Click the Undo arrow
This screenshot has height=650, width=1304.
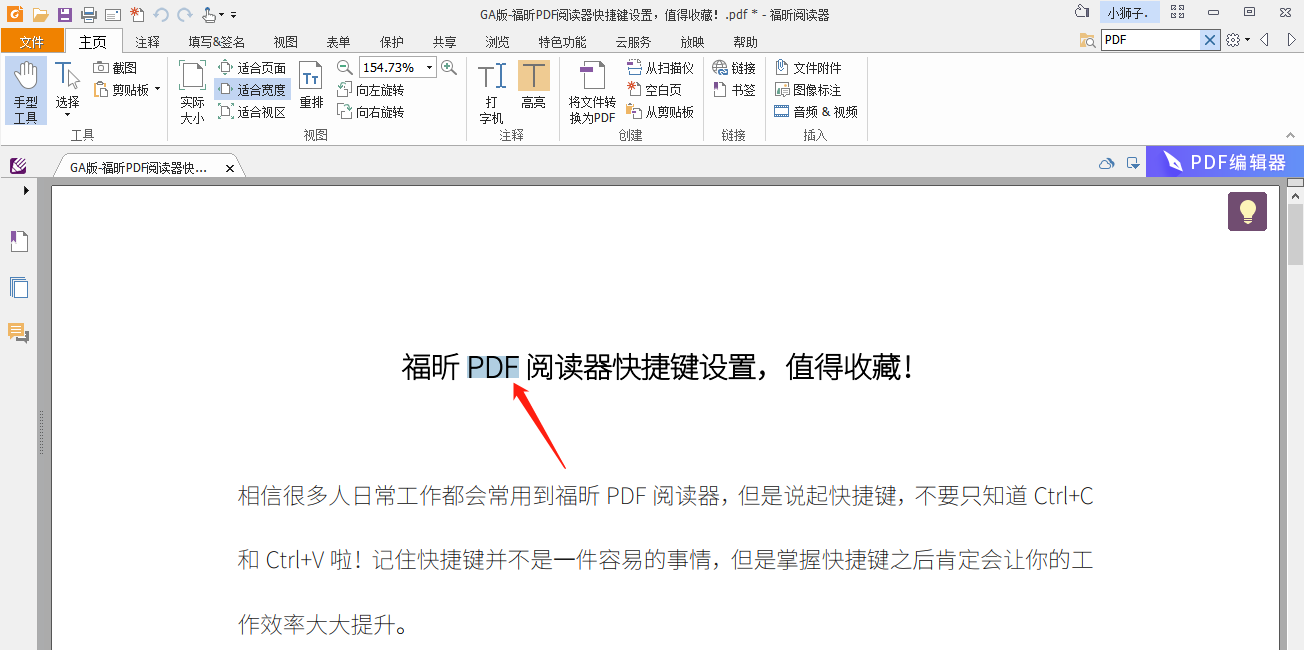pos(161,14)
